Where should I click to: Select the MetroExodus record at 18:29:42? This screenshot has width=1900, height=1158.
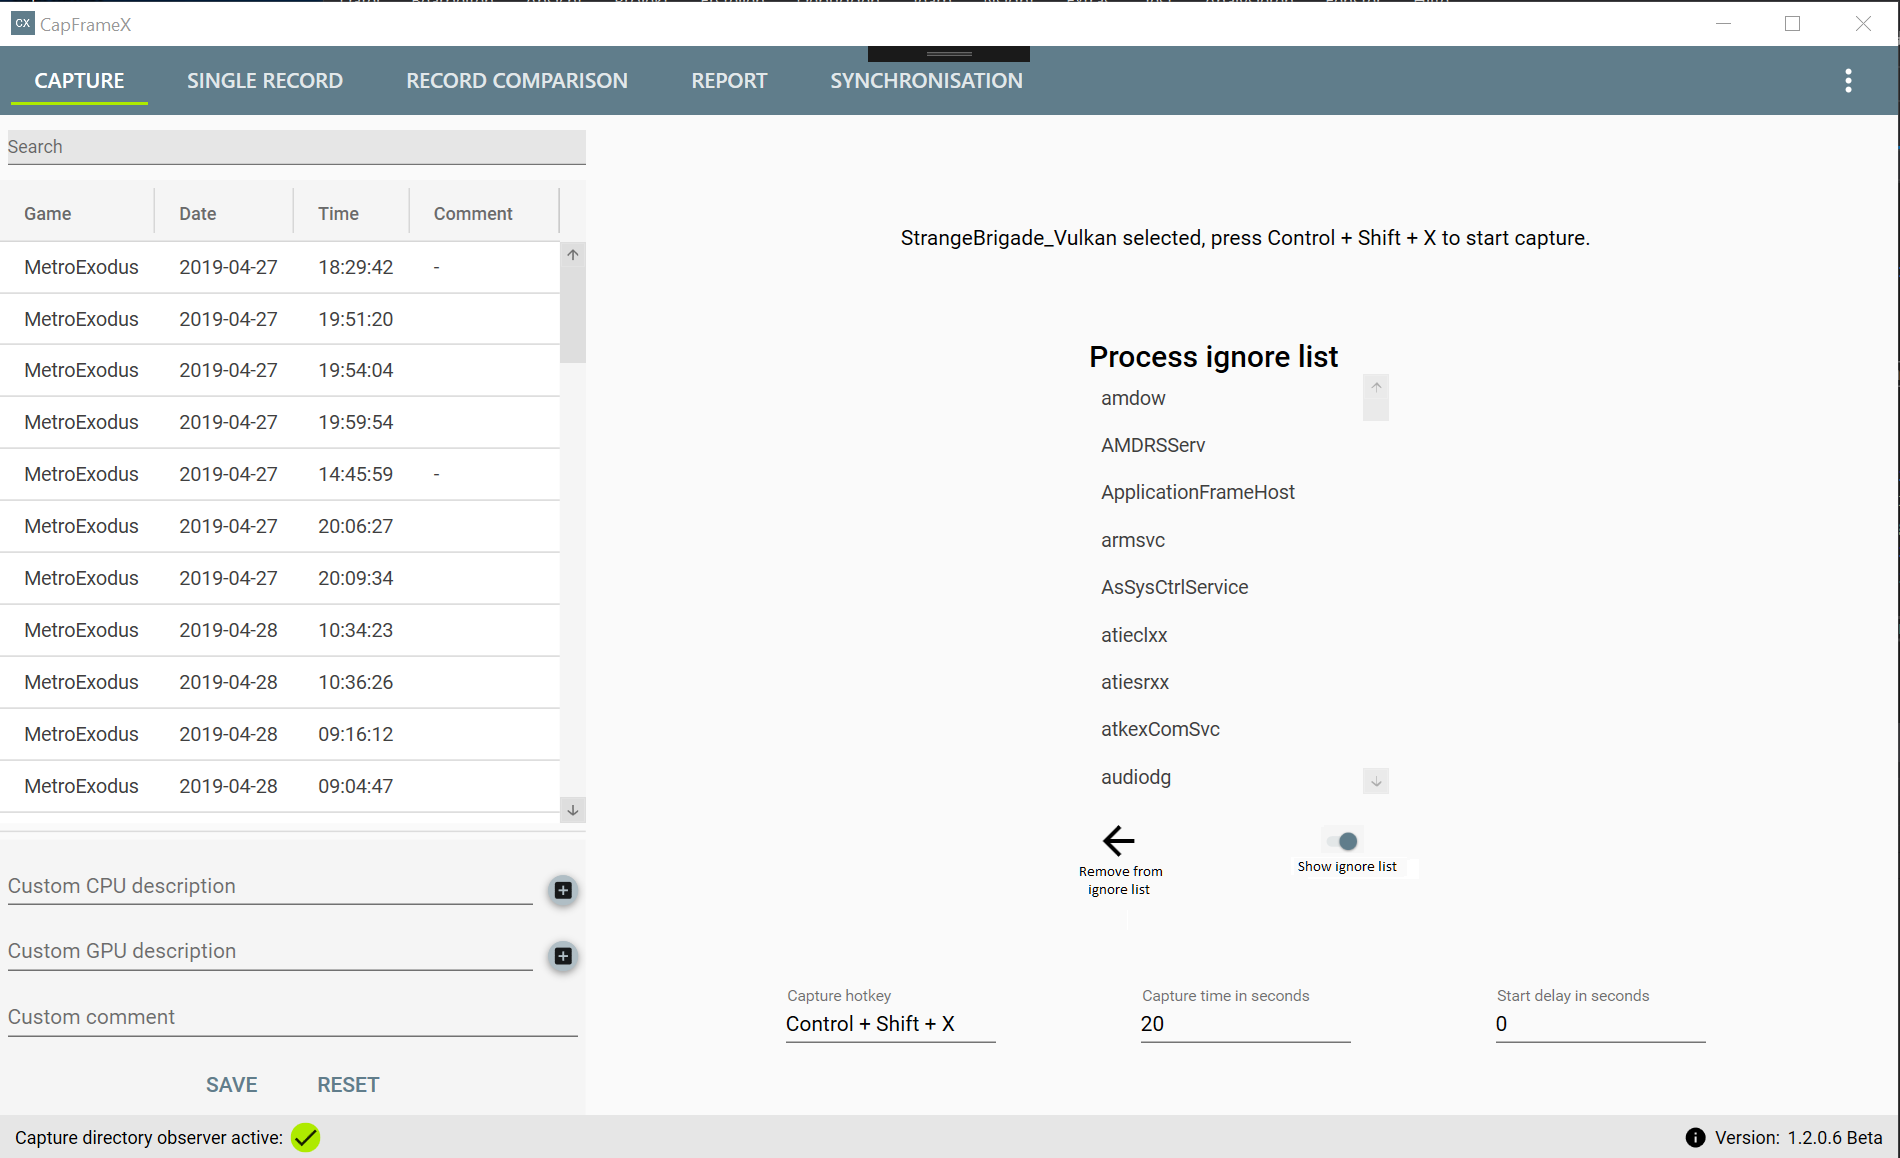click(280, 267)
